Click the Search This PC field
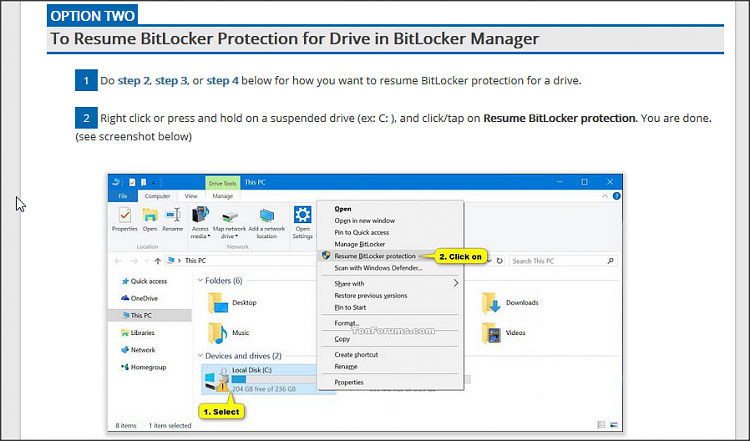This screenshot has width=750, height=441. pyautogui.click(x=563, y=261)
